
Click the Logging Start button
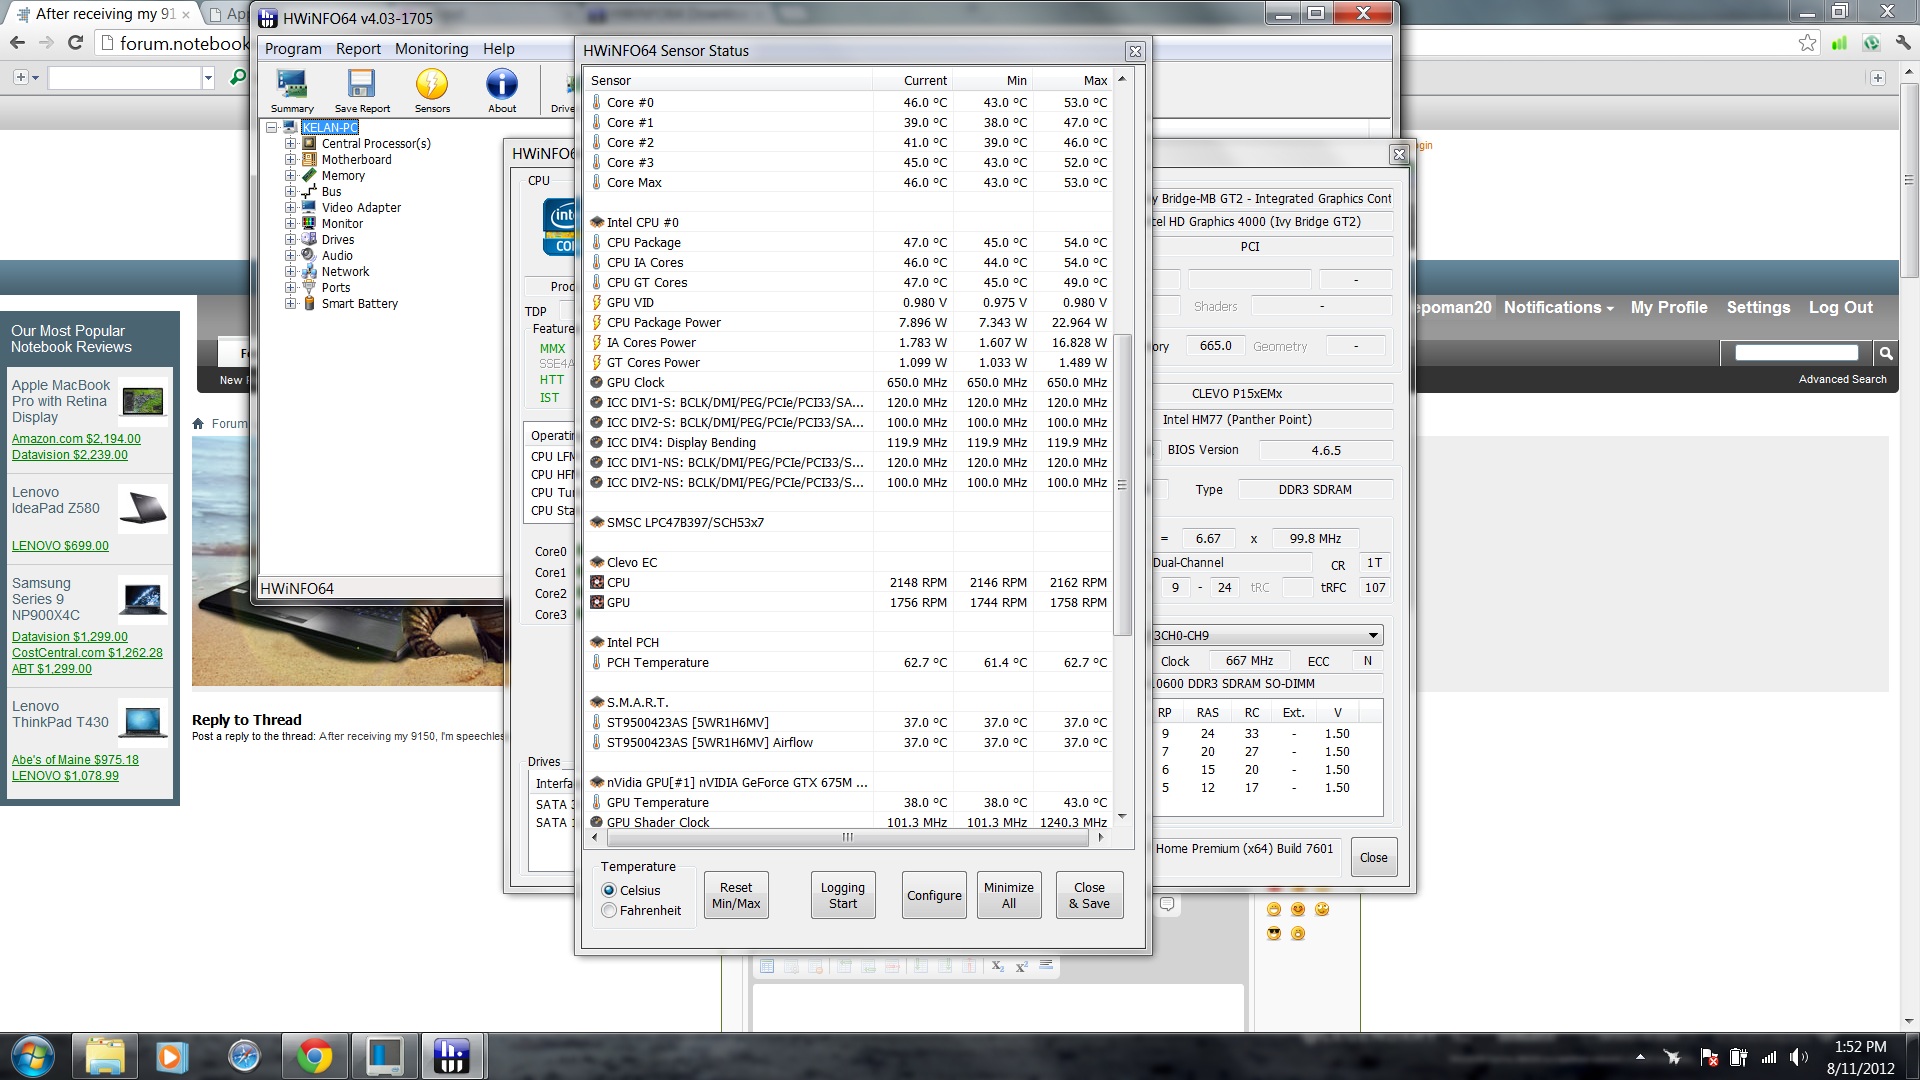[x=843, y=895]
